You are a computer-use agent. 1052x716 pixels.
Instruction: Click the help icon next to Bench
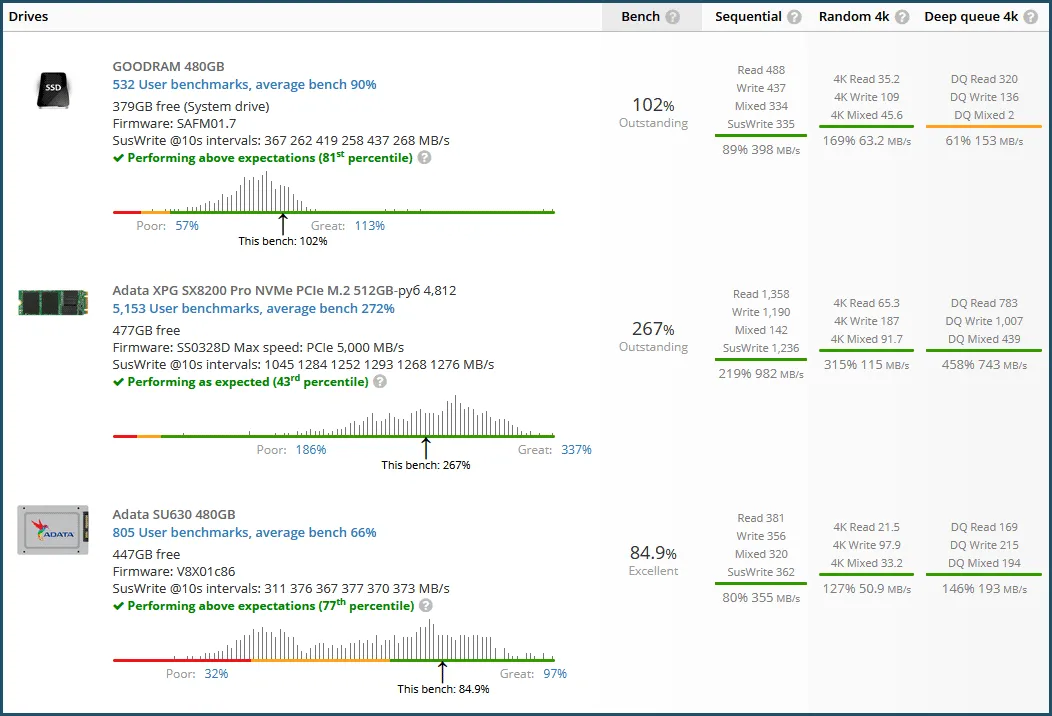click(672, 17)
